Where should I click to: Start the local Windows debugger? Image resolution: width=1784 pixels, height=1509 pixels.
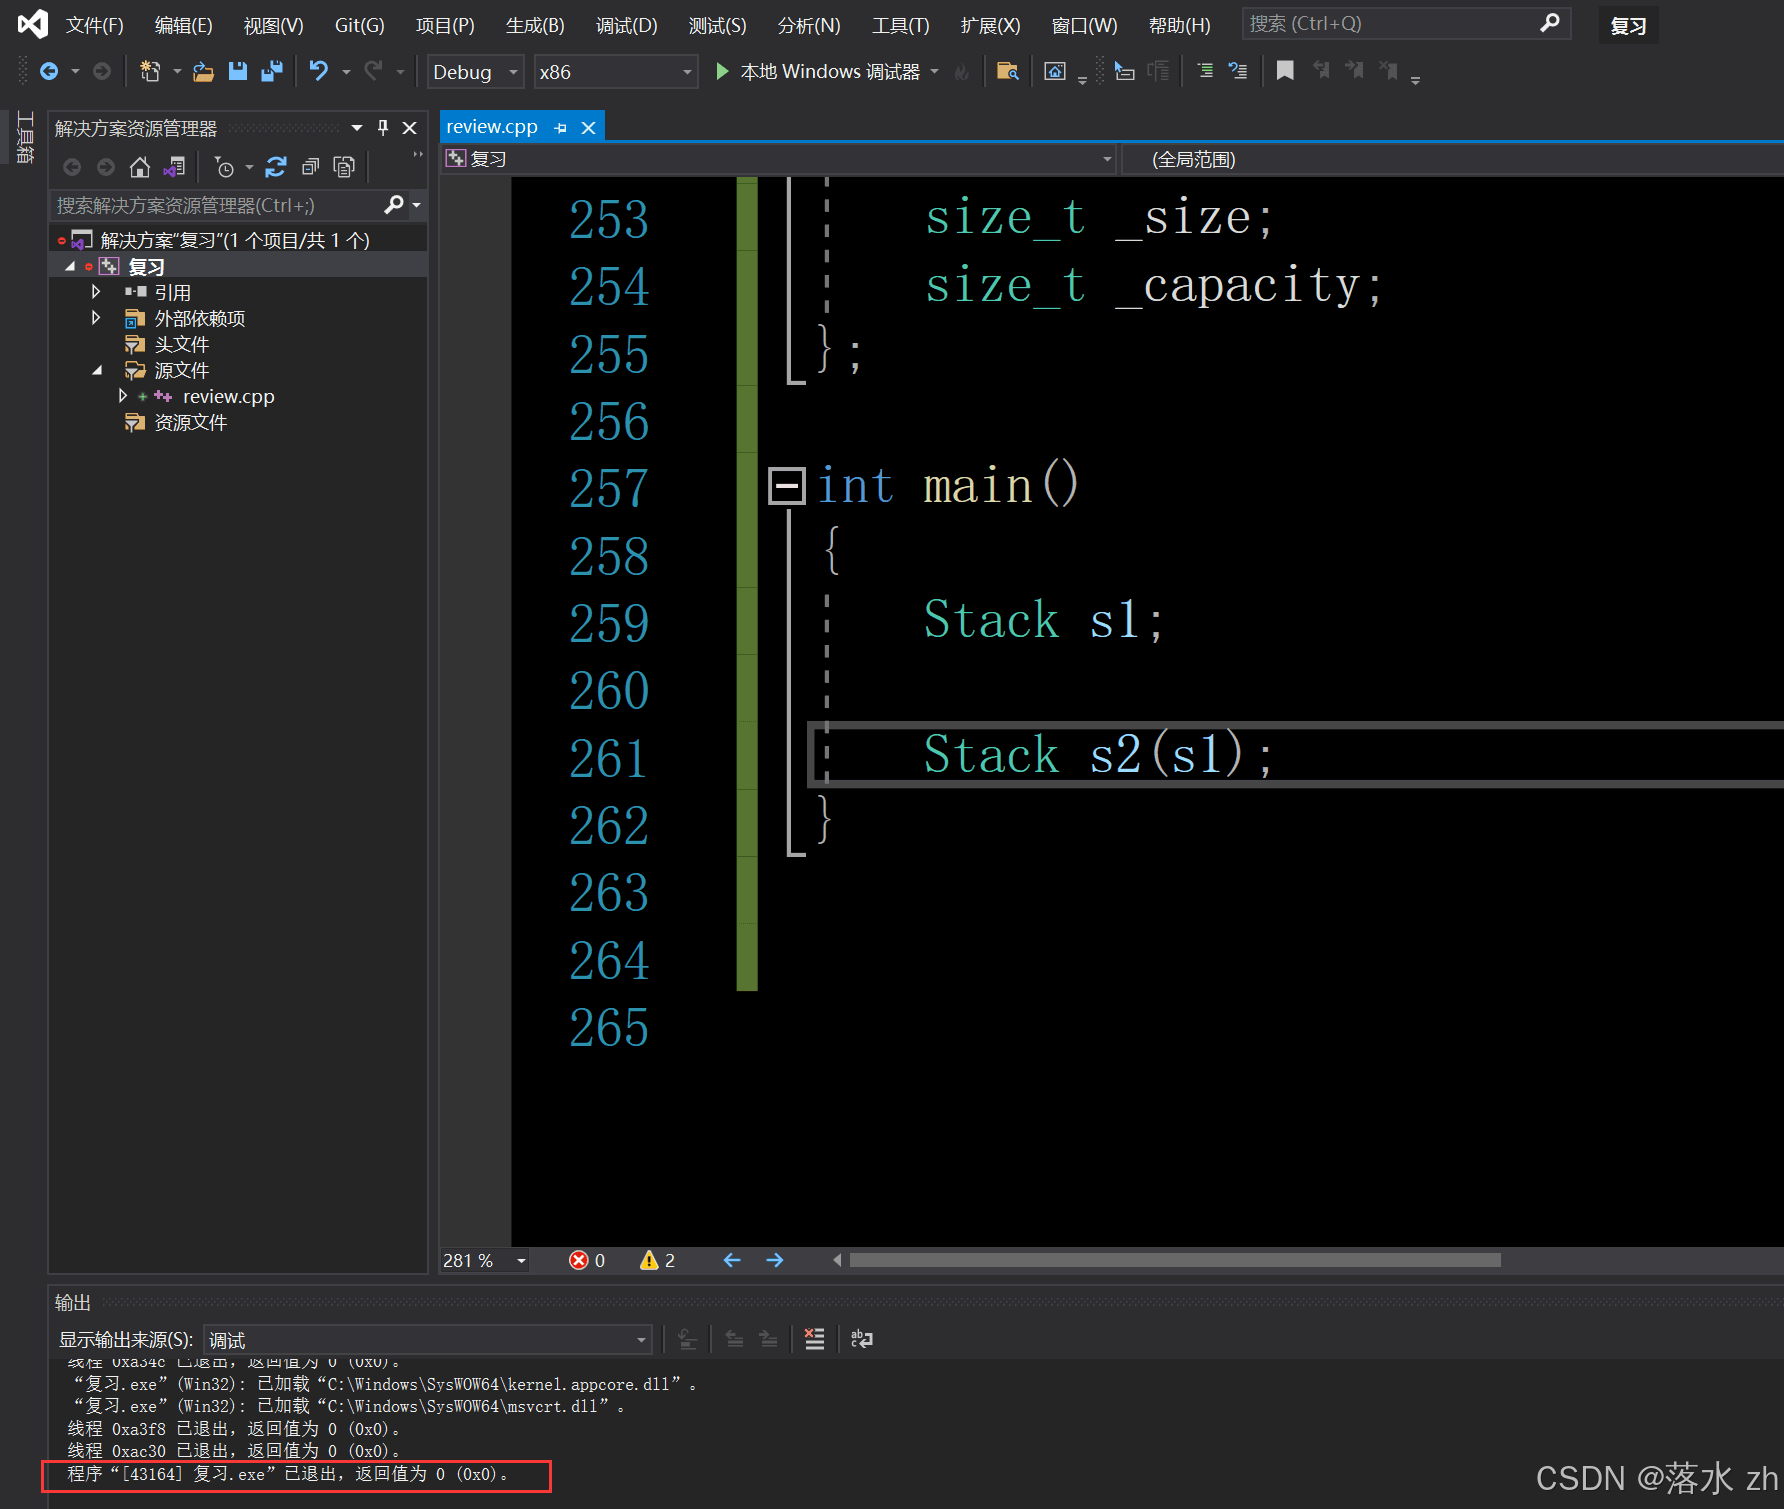pos(818,71)
